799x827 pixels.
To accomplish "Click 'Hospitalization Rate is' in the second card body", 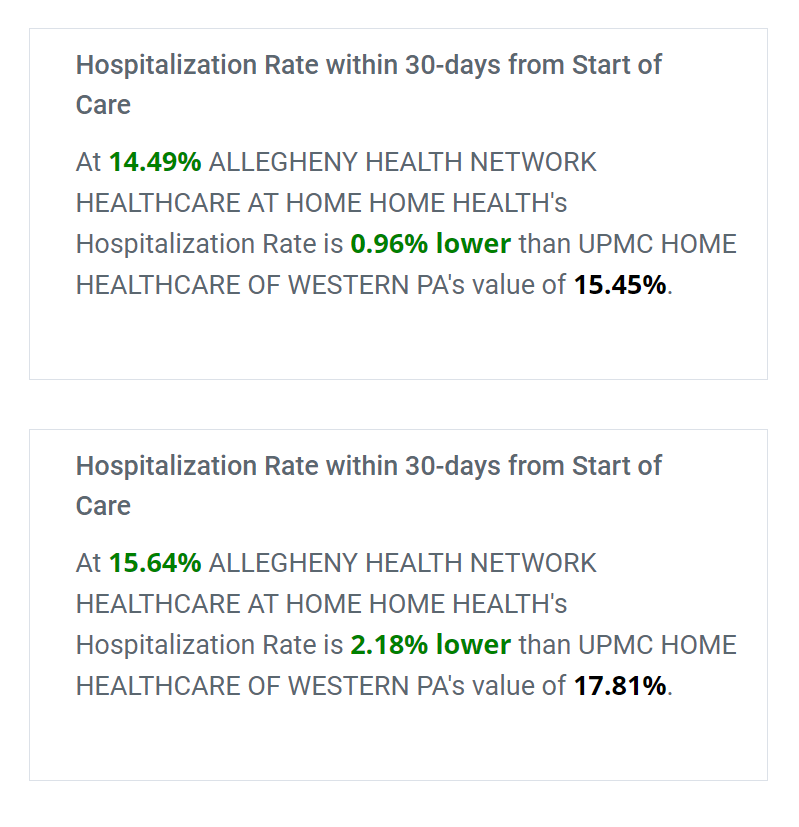I will point(209,645).
